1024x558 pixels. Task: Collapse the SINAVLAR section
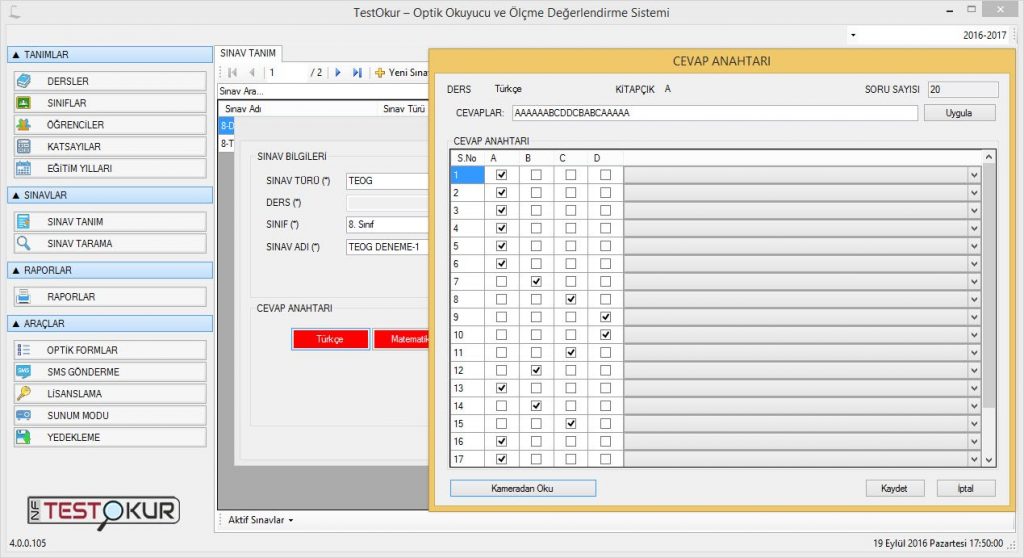110,195
